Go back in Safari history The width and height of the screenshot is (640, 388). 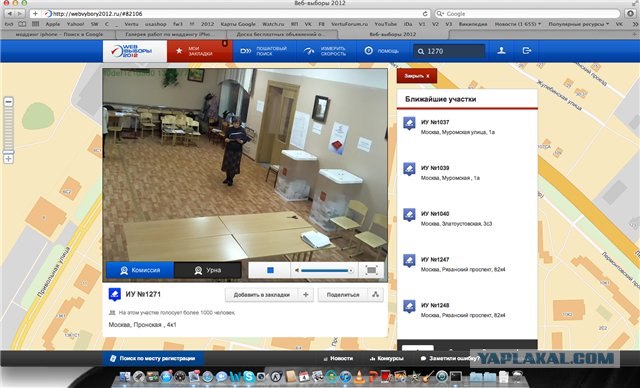tap(9, 13)
